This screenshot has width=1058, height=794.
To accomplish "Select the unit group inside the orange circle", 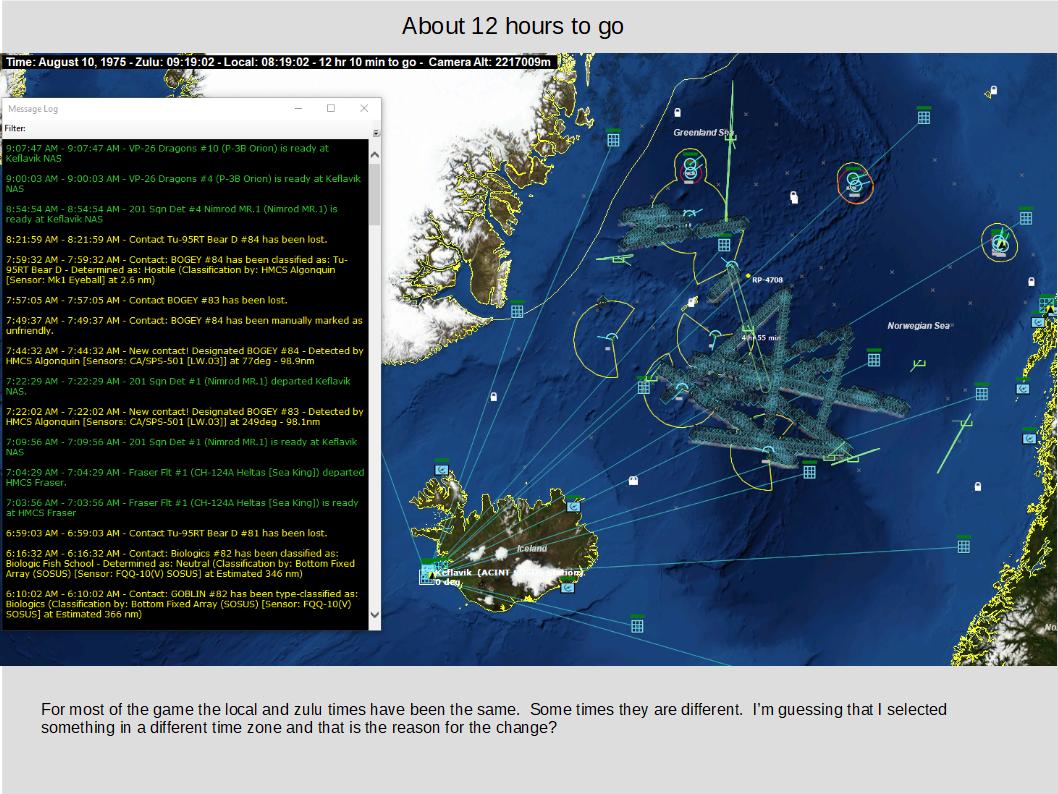I will pyautogui.click(x=854, y=181).
